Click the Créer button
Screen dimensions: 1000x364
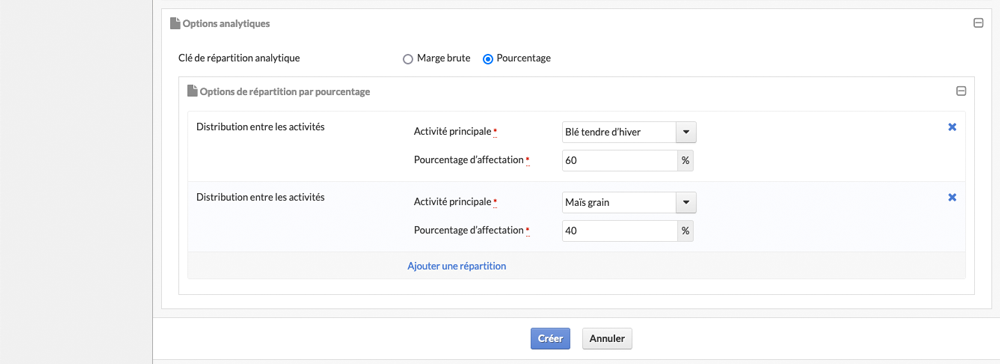click(550, 339)
